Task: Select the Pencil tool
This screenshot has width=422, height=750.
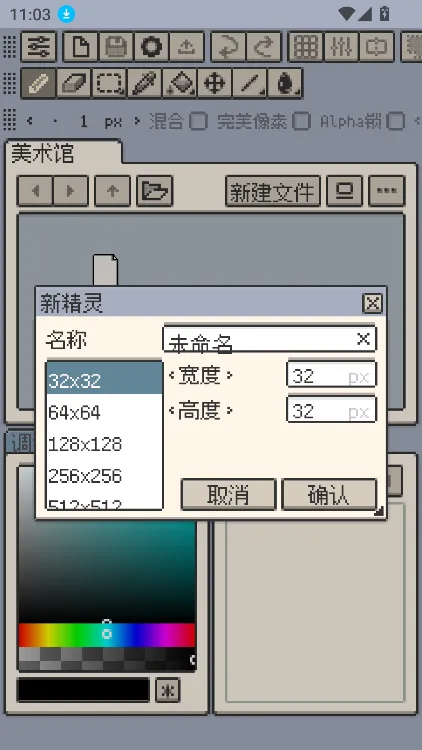Action: pyautogui.click(x=38, y=84)
